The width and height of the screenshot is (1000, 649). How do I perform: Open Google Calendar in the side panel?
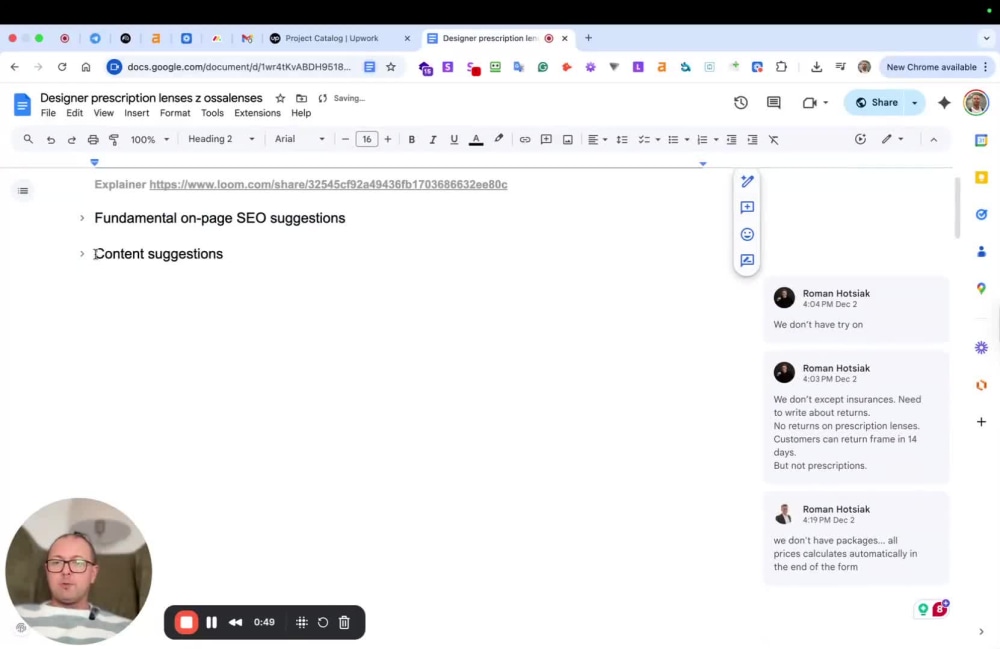981,140
